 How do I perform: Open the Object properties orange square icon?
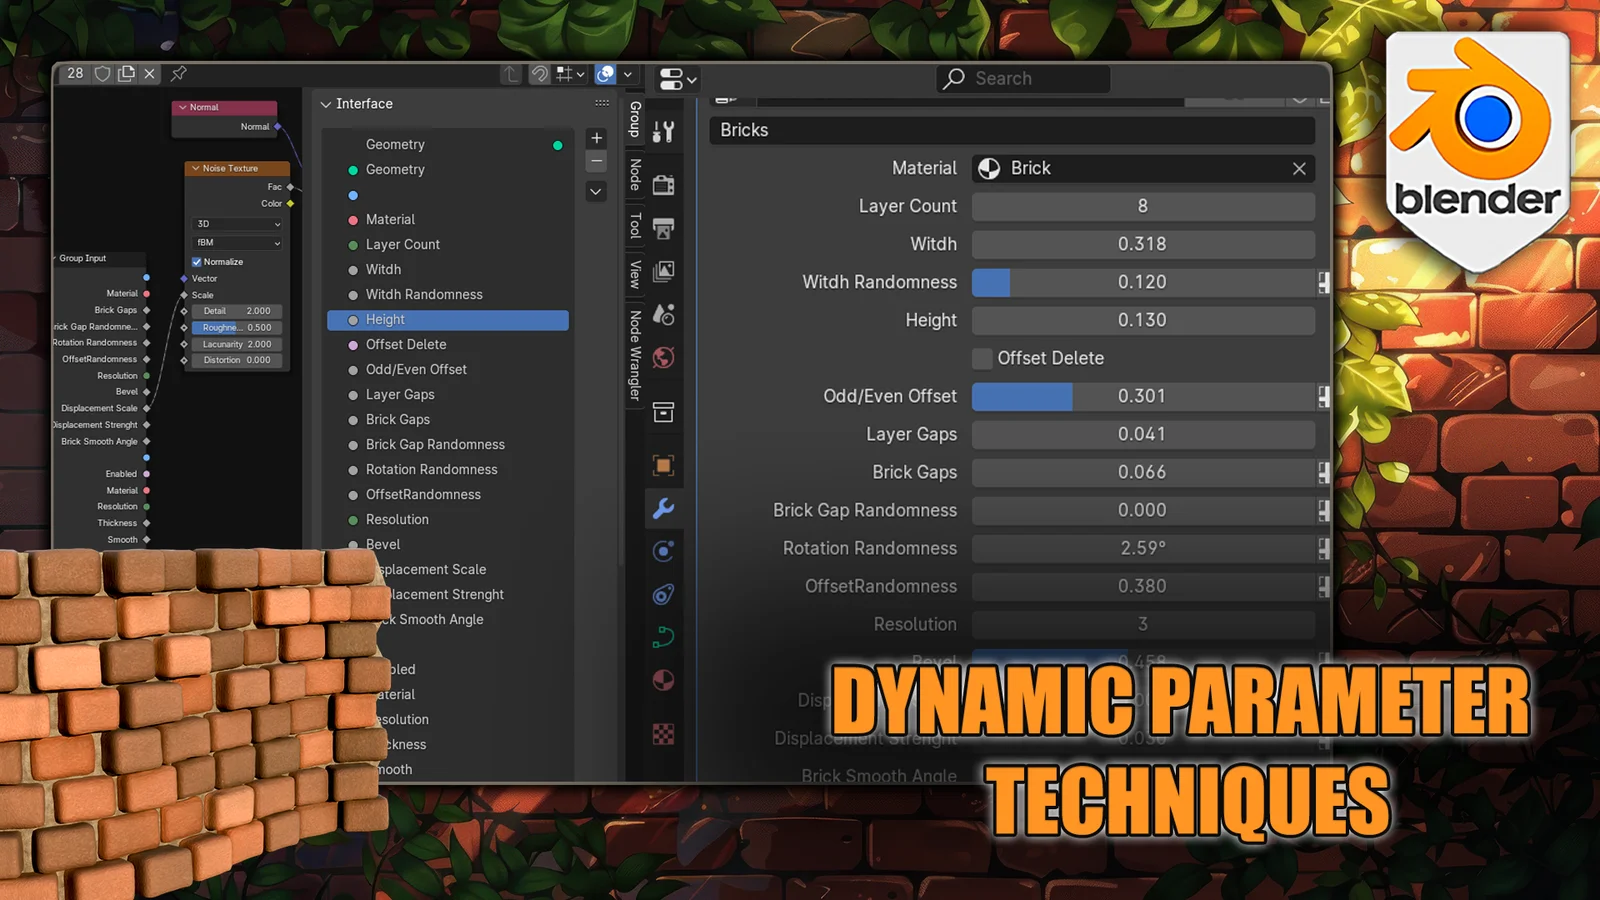(663, 465)
